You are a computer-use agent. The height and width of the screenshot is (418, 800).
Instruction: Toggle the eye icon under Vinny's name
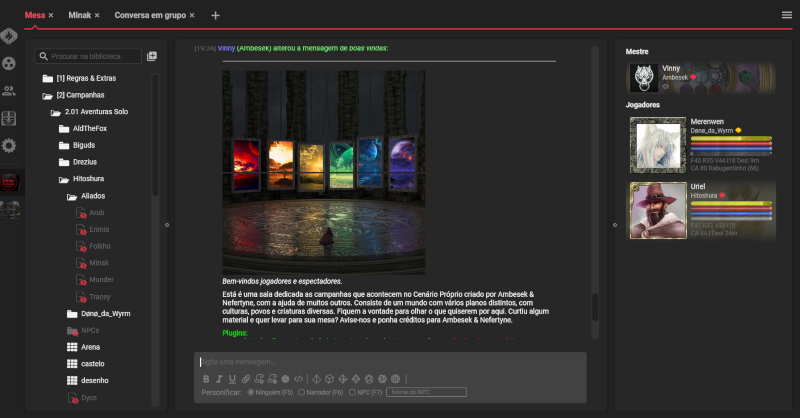pyautogui.click(x=665, y=86)
